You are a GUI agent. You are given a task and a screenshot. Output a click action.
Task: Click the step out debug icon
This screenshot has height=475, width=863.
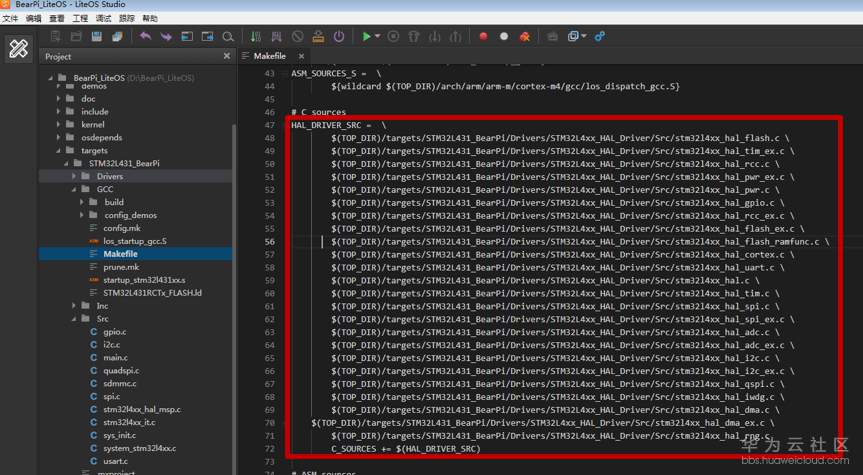(x=456, y=37)
